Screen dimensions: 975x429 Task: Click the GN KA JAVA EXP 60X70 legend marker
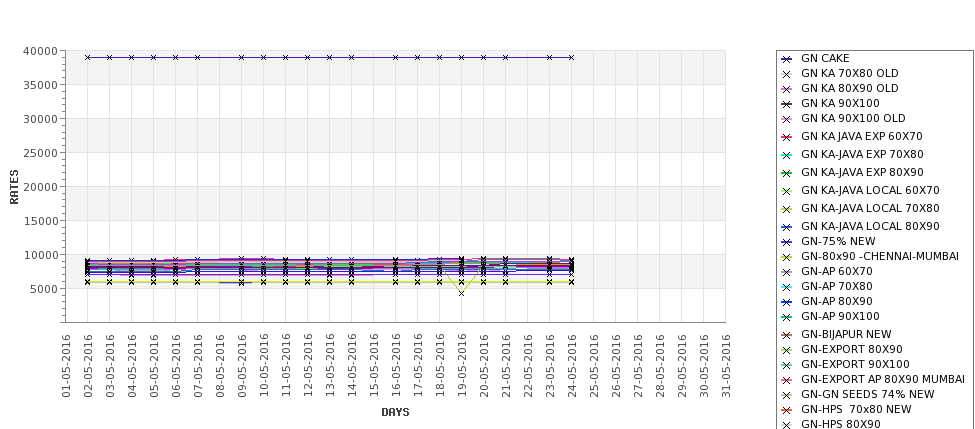point(787,137)
